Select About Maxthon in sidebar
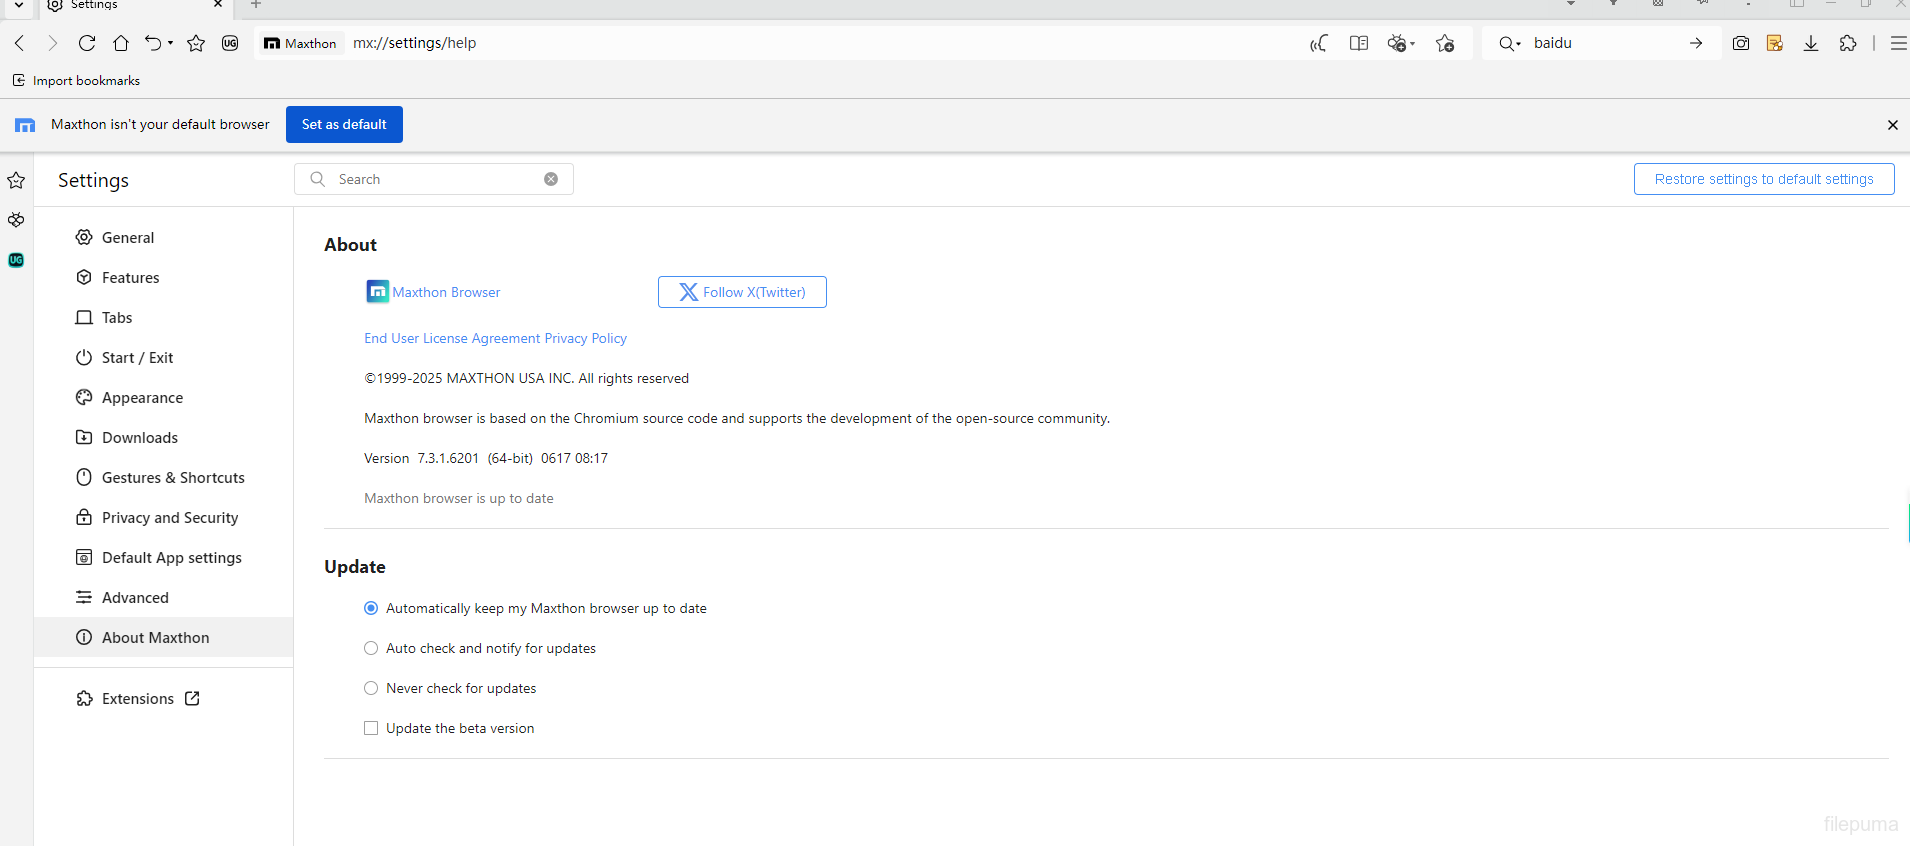This screenshot has width=1910, height=846. pyautogui.click(x=164, y=637)
